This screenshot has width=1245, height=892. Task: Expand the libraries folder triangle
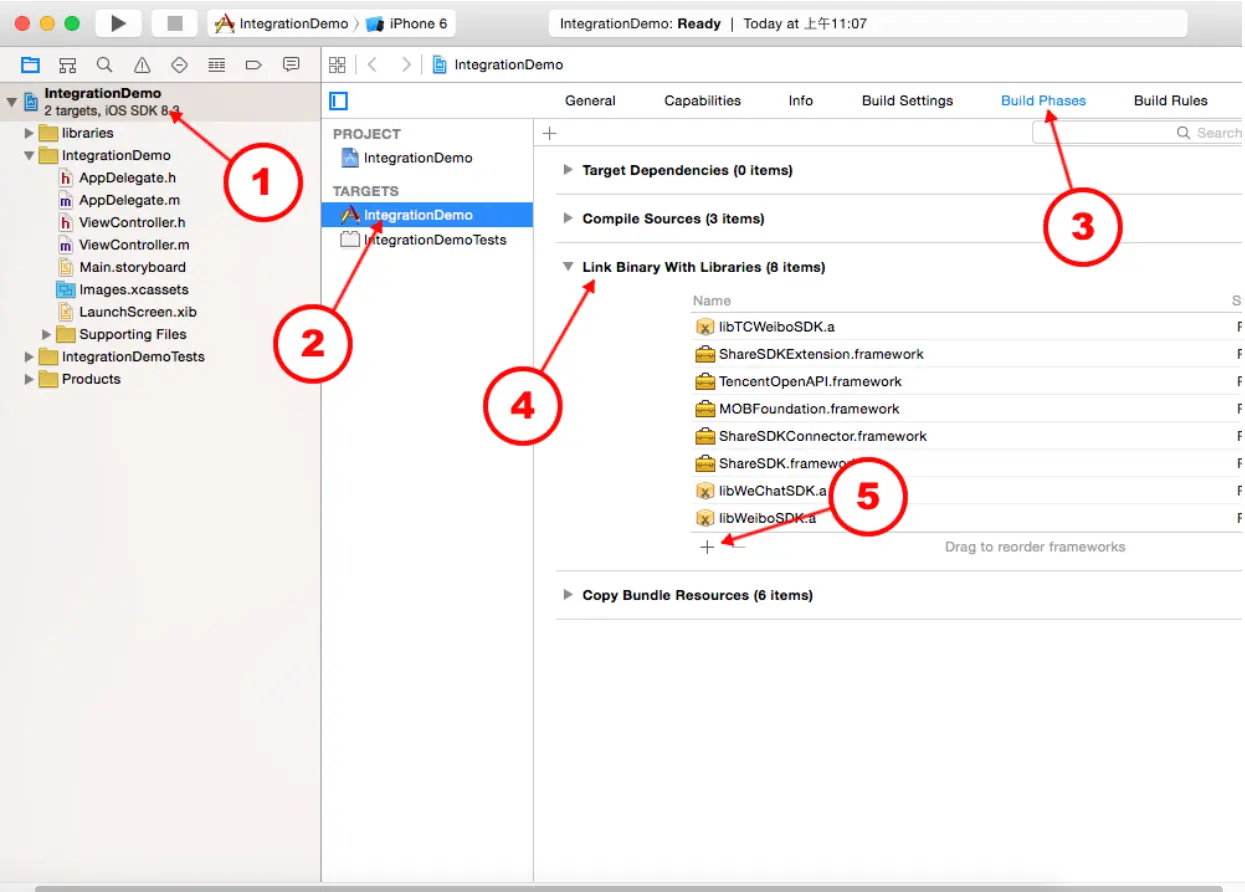(x=29, y=133)
